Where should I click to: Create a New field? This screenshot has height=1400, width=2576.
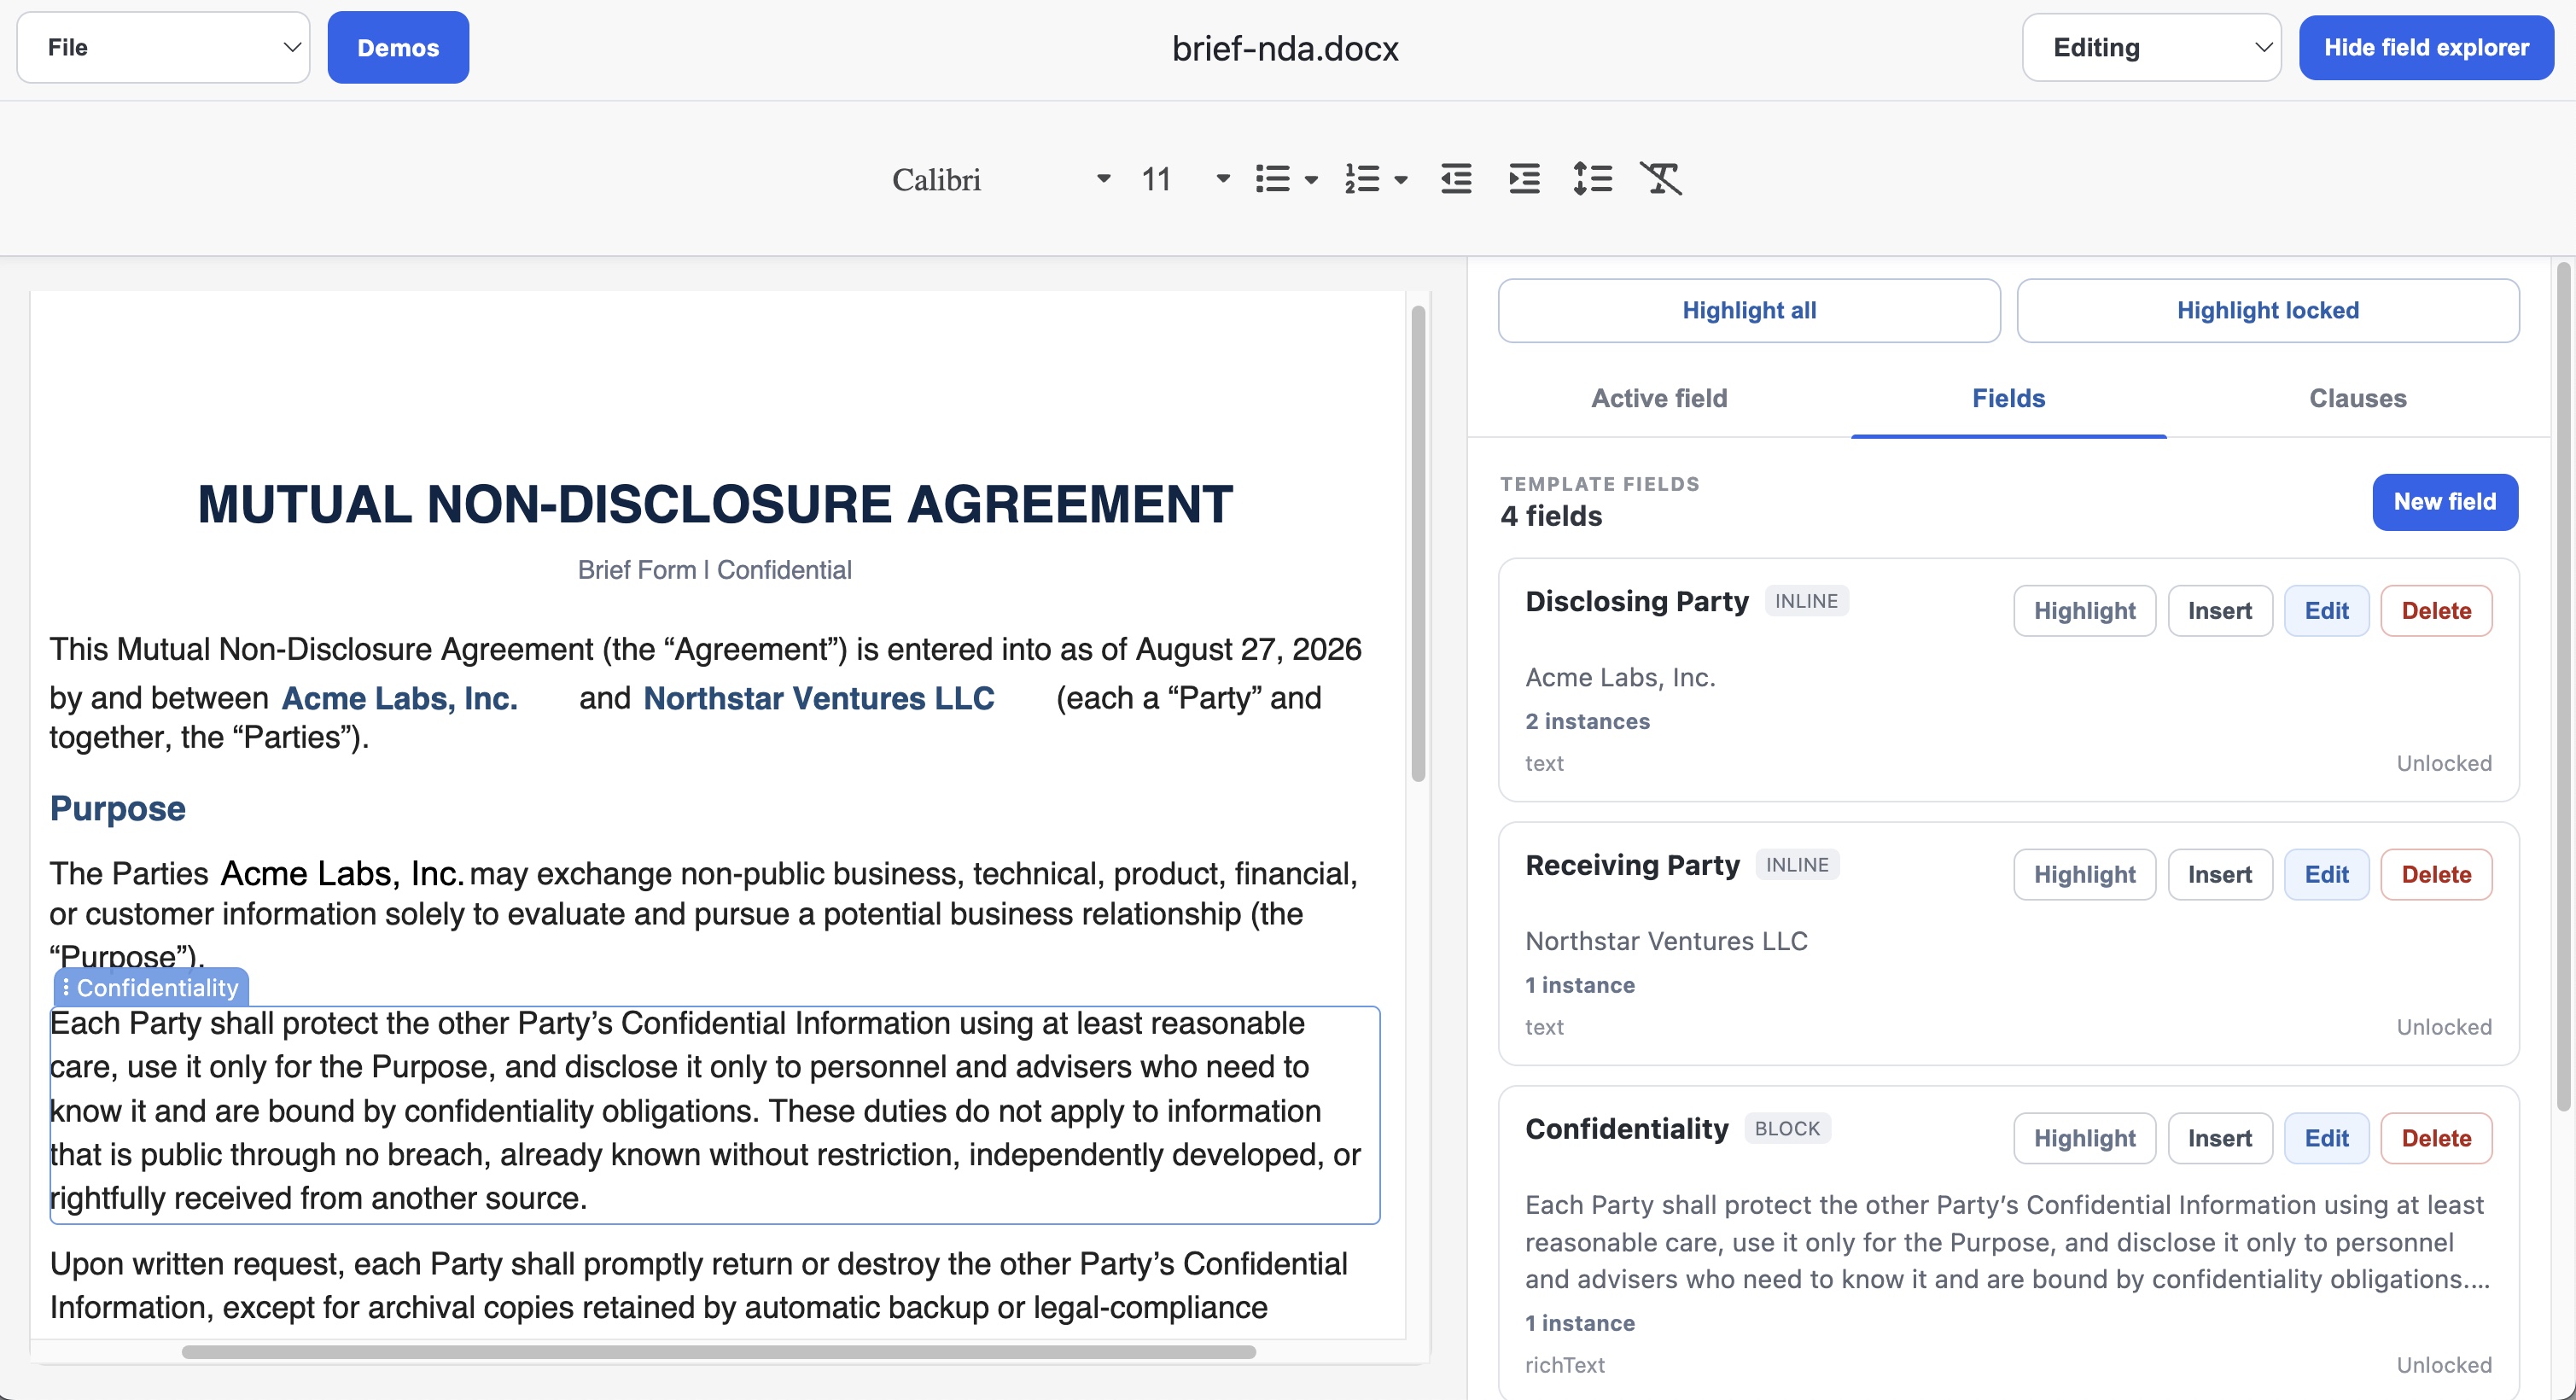pos(2445,502)
